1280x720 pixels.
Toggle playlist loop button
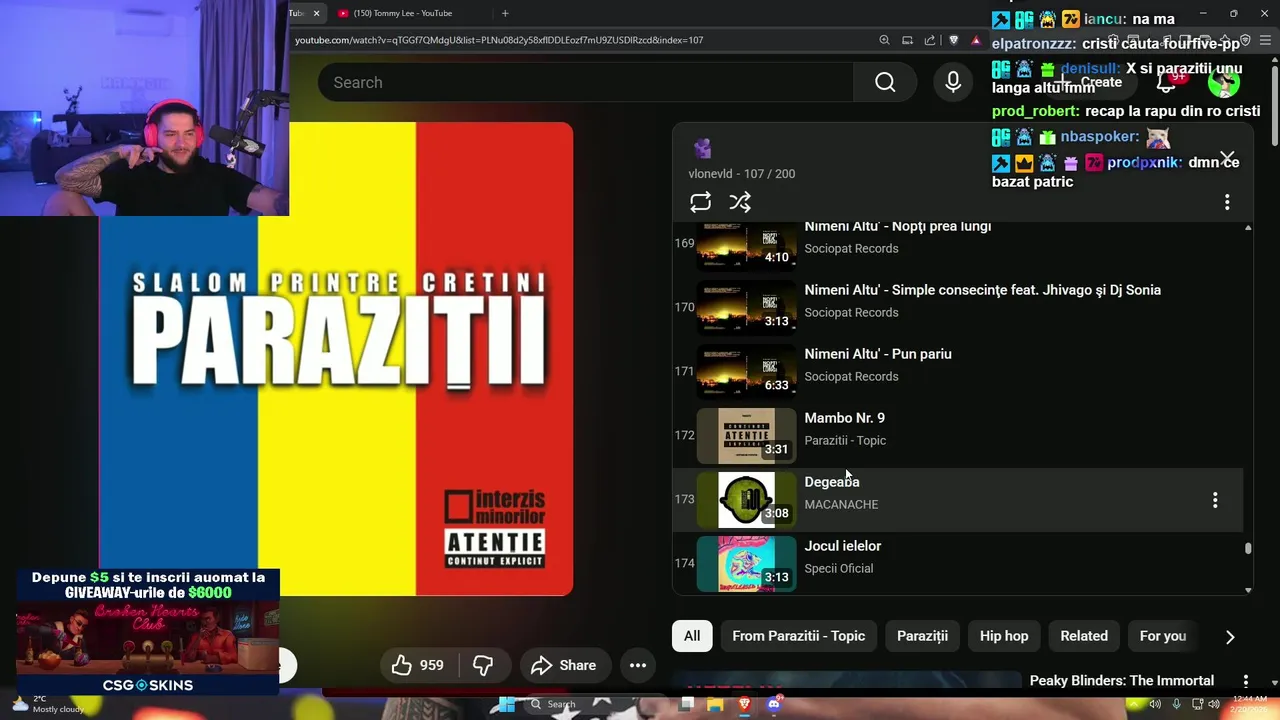[x=700, y=202]
